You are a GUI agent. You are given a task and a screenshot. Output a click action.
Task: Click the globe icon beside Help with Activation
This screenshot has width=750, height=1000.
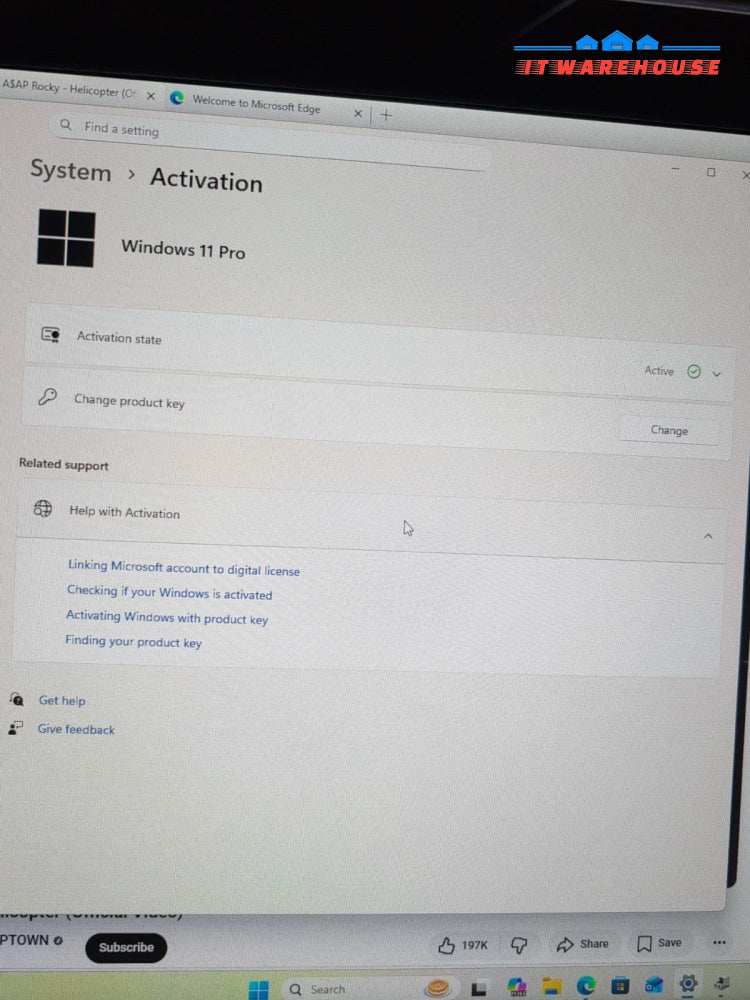(x=43, y=508)
